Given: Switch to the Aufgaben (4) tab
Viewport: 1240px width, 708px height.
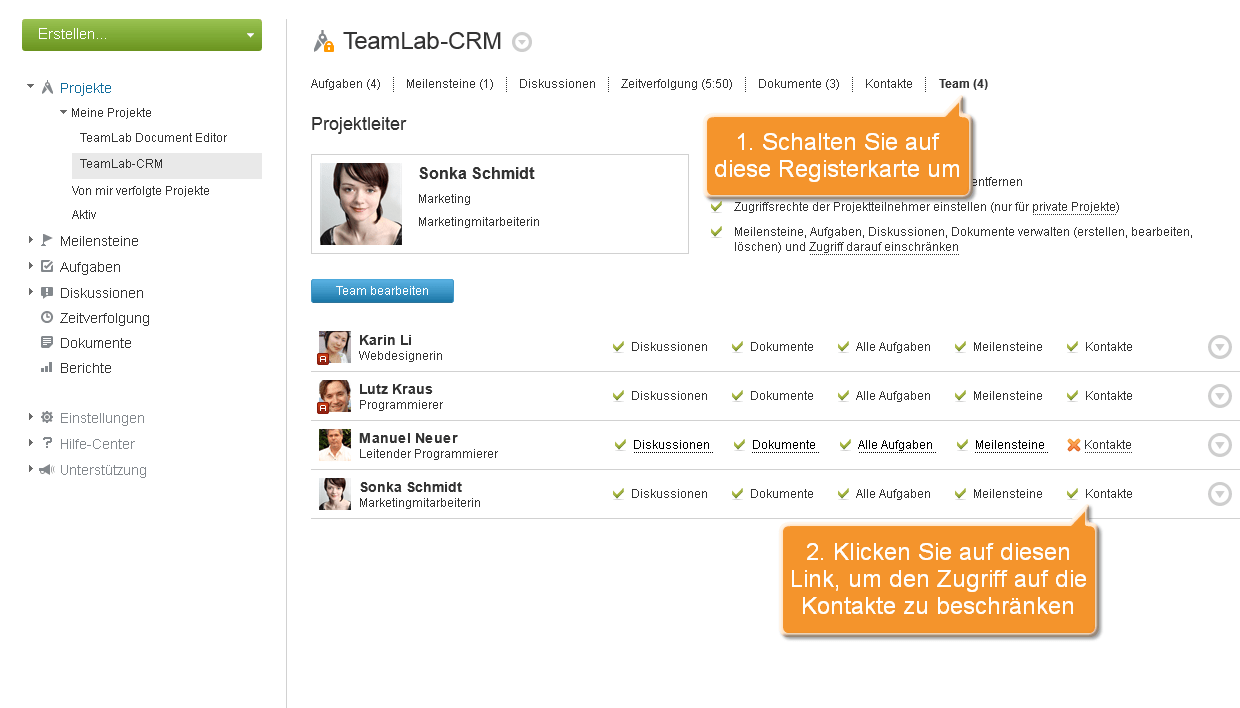Looking at the screenshot, I should (345, 84).
